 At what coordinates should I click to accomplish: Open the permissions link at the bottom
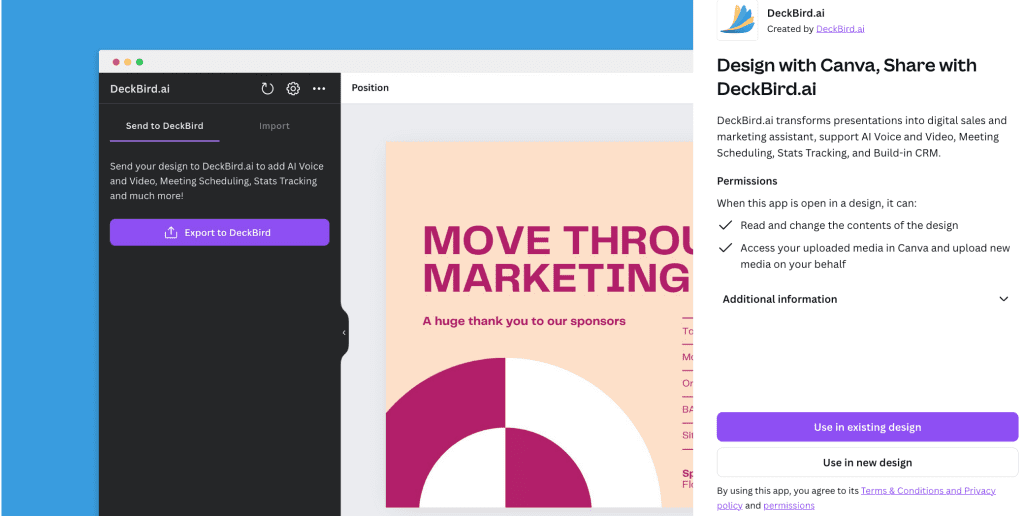[789, 506]
